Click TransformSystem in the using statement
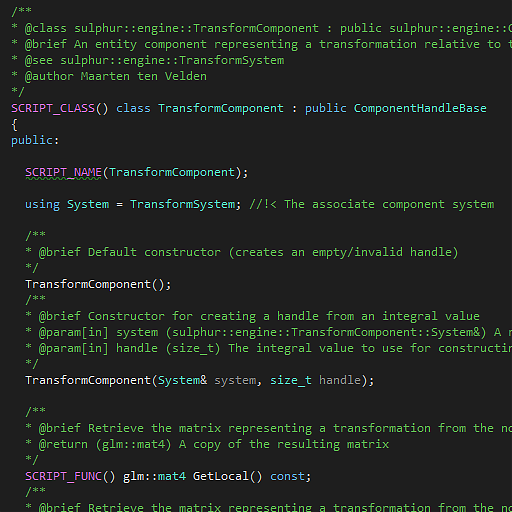The width and height of the screenshot is (512, 512). point(183,204)
